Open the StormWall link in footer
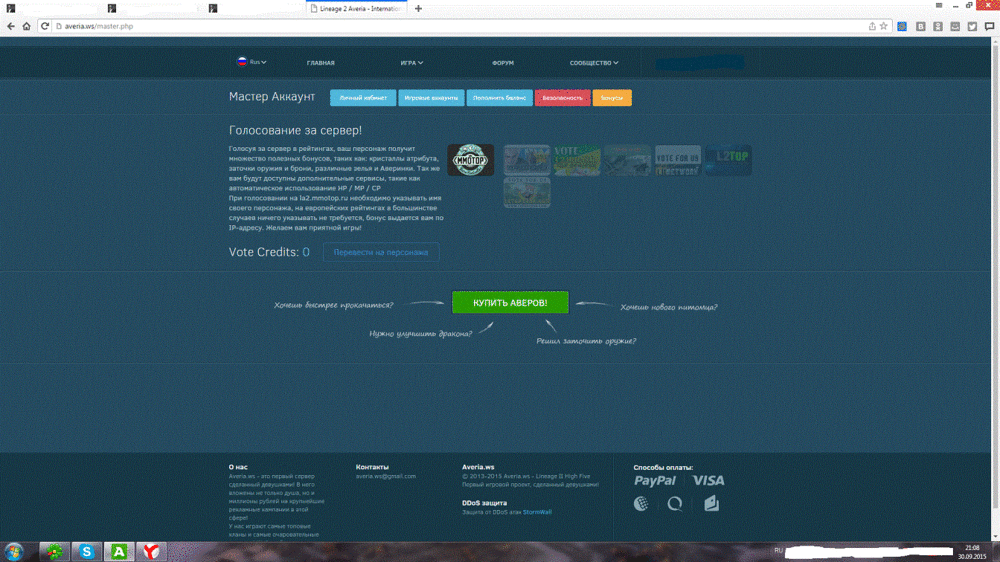 click(x=537, y=512)
